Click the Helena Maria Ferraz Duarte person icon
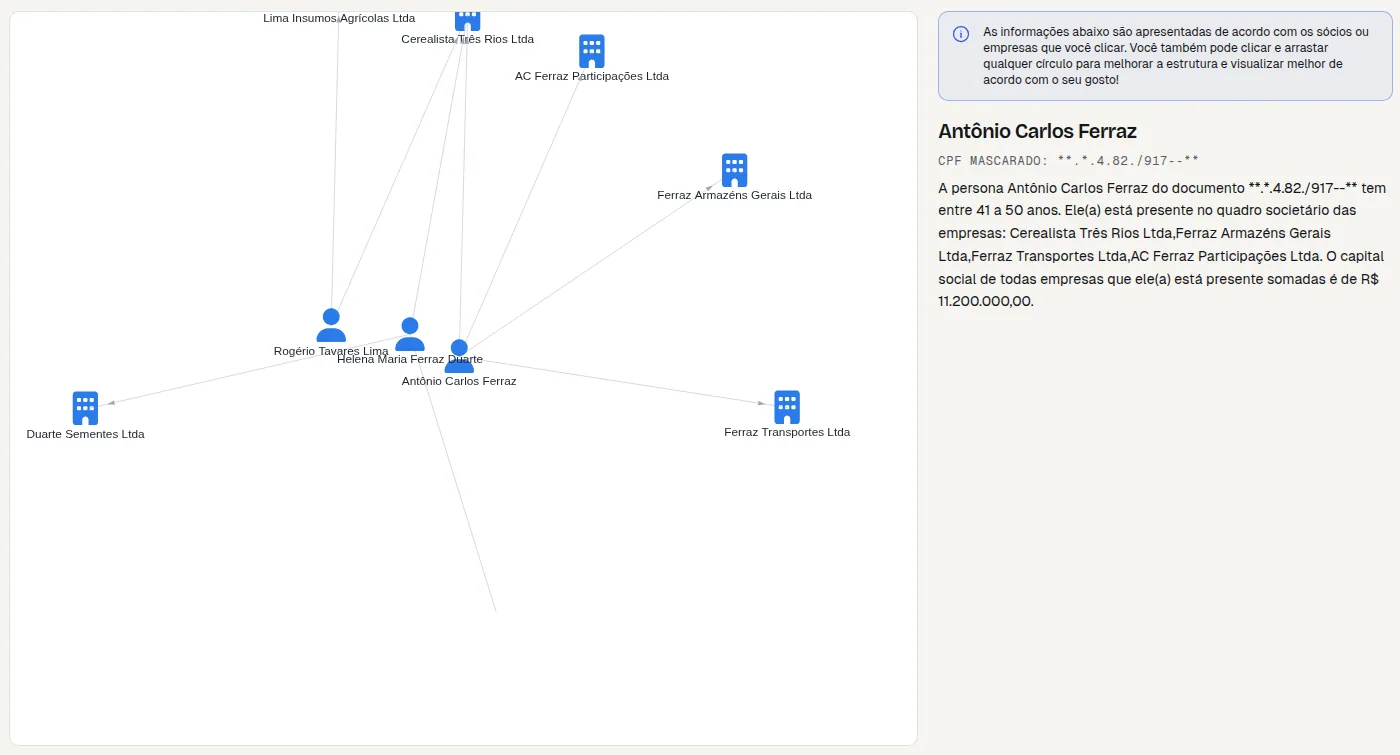Viewport: 1400px width, 755px height. click(409, 334)
